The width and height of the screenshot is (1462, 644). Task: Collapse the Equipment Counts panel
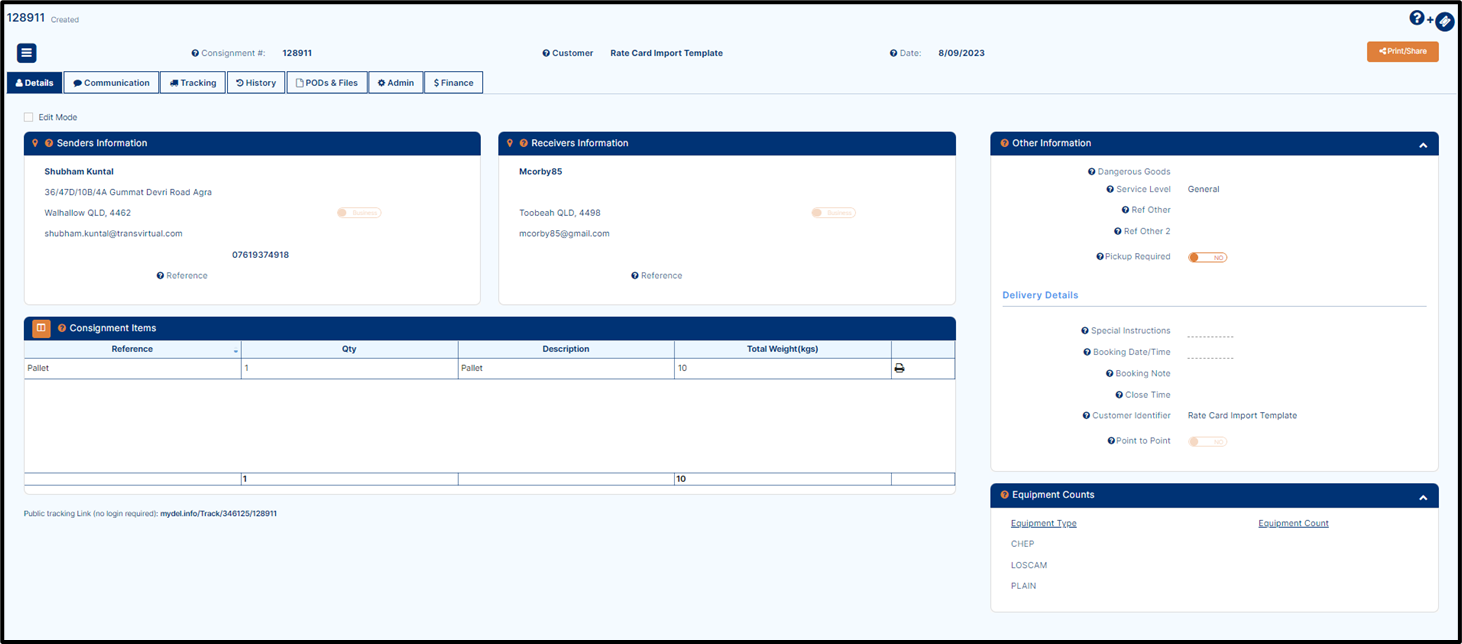pos(1422,496)
